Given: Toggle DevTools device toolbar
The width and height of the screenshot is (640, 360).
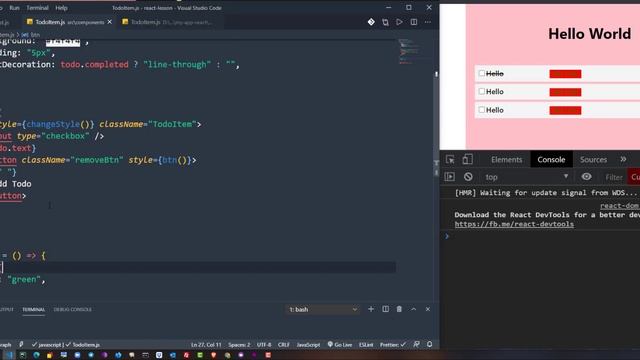Looking at the screenshot, I should click(x=468, y=160).
